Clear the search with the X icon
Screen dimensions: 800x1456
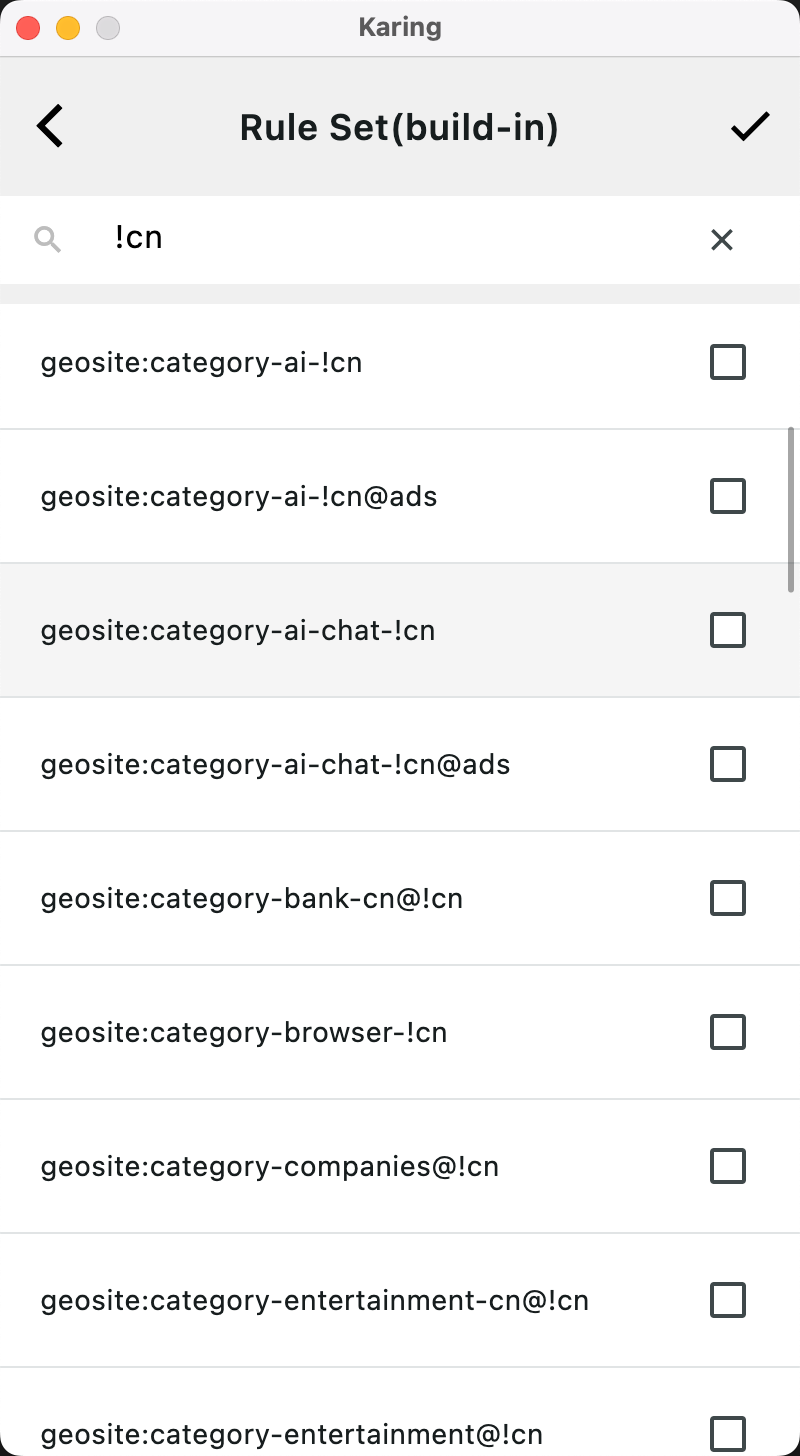(722, 239)
